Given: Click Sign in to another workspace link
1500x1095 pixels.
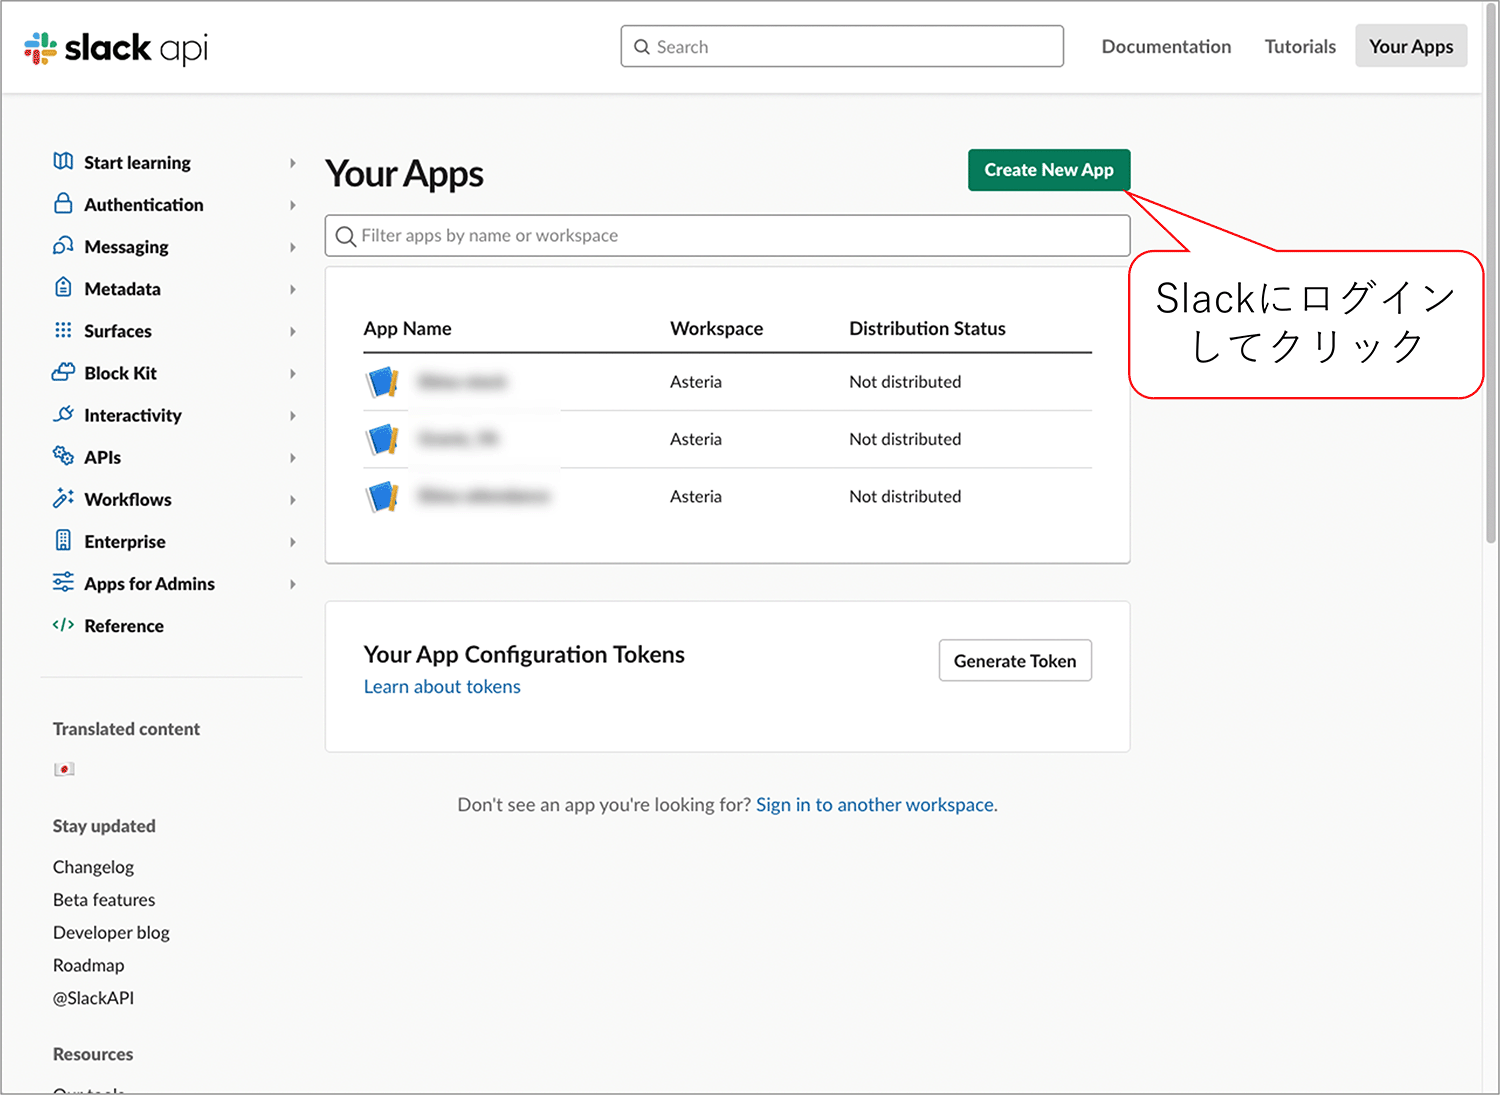Looking at the screenshot, I should (876, 804).
